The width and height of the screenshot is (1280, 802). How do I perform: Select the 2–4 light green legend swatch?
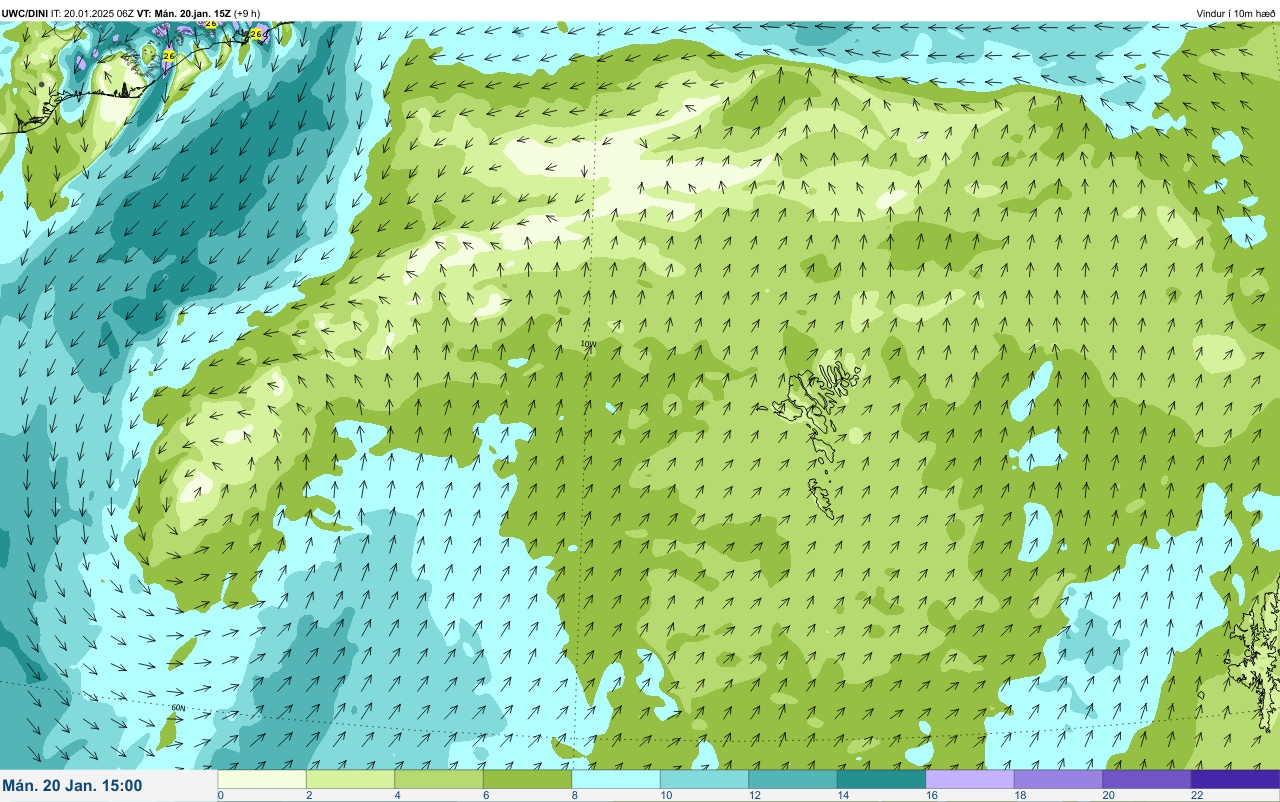350,779
